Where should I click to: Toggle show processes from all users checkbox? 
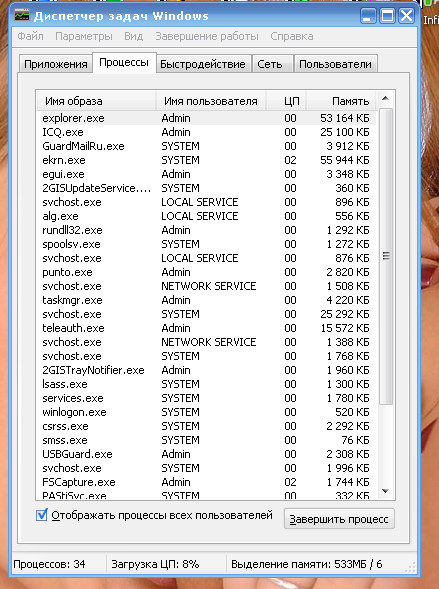(41, 515)
